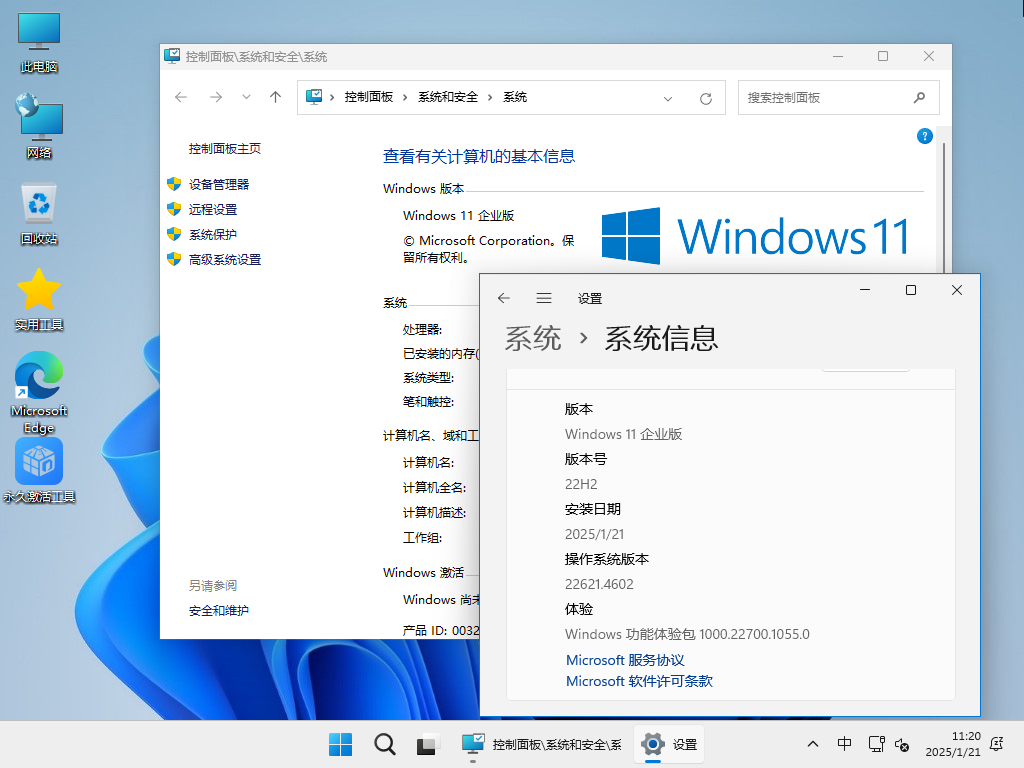
Task: Expand chevron after 控制面板 breadcrumb
Action: (405, 97)
